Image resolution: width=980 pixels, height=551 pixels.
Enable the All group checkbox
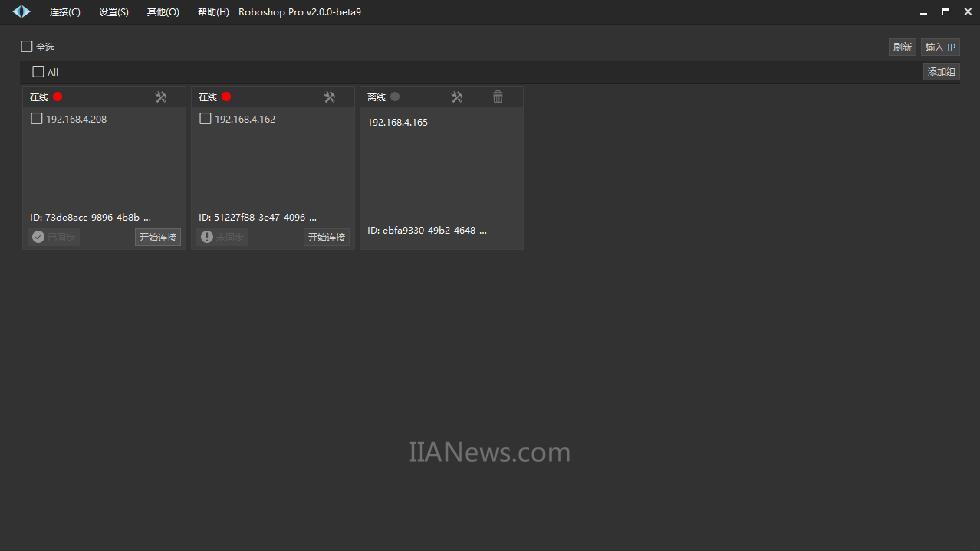point(38,72)
